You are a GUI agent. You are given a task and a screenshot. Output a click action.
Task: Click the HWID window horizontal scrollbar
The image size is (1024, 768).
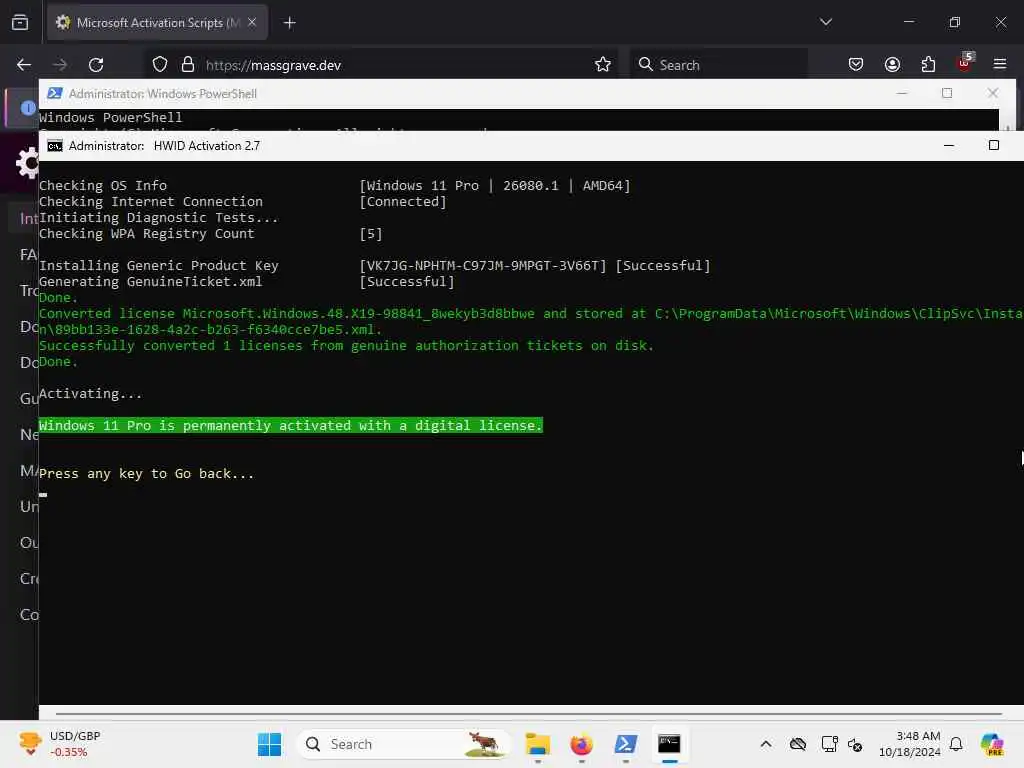pyautogui.click(x=529, y=714)
